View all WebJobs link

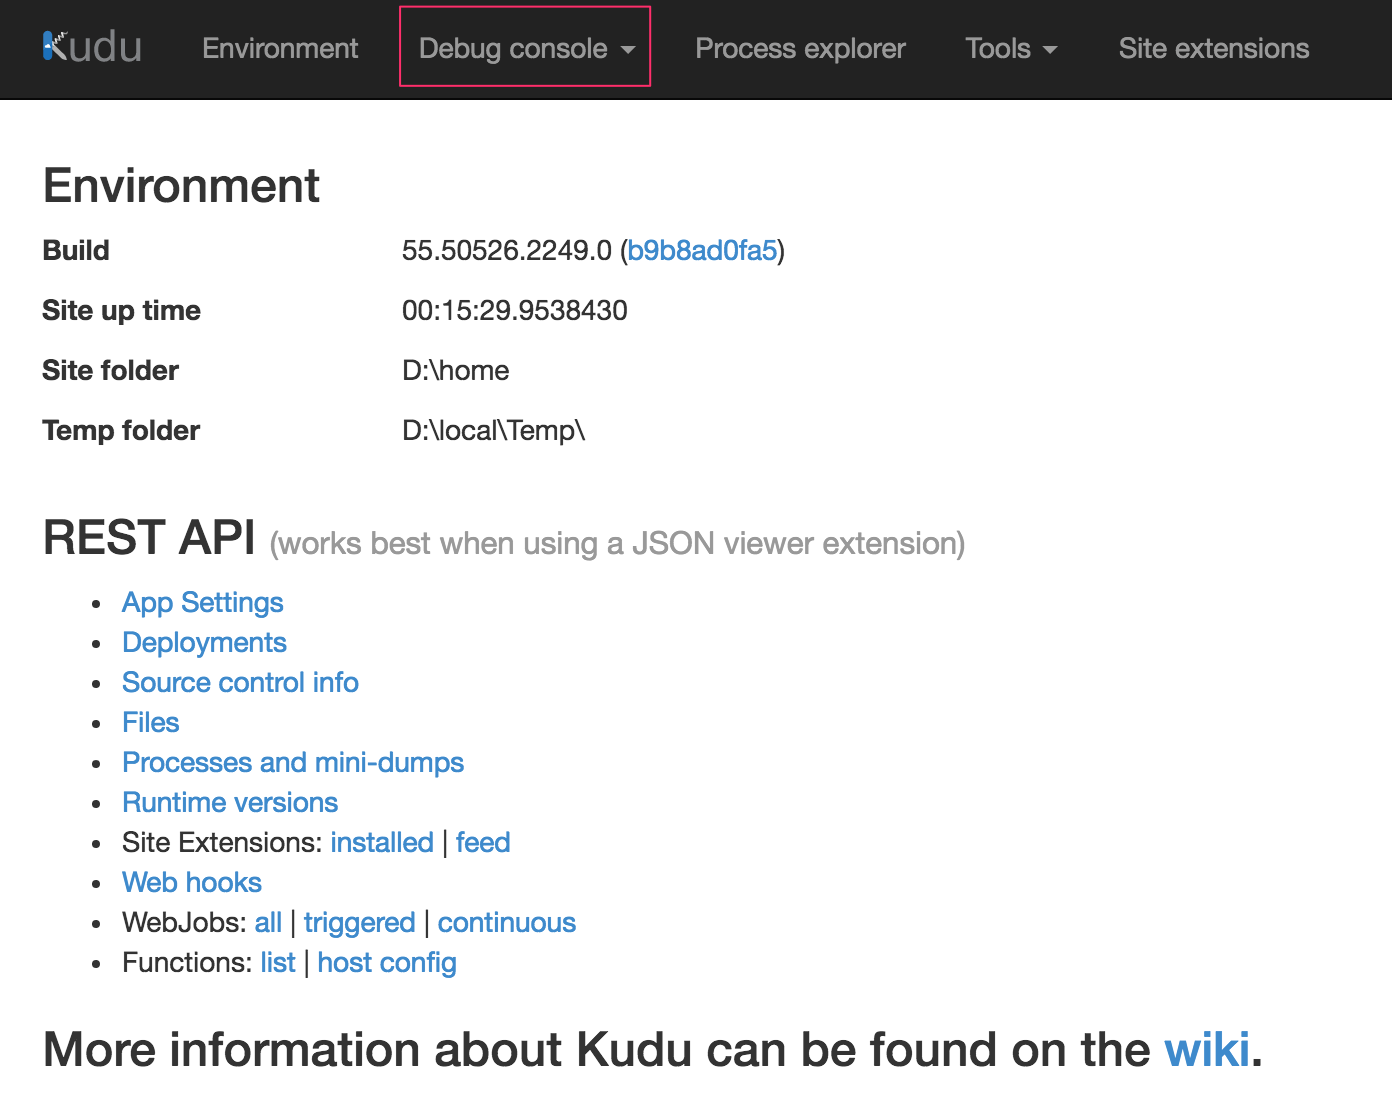tap(268, 922)
